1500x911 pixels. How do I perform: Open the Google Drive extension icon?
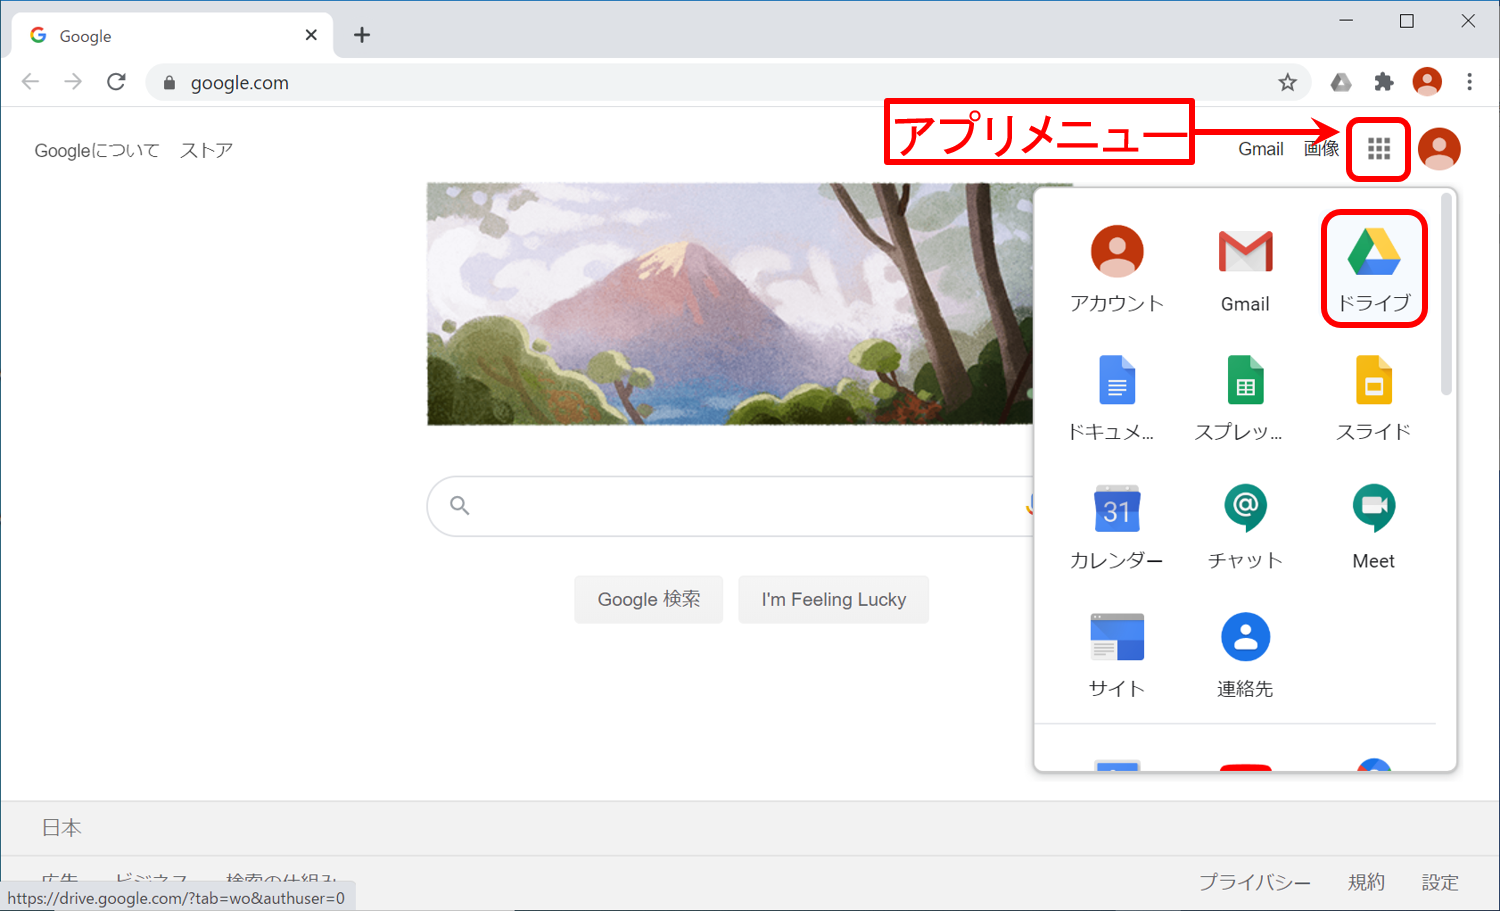pyautogui.click(x=1341, y=82)
